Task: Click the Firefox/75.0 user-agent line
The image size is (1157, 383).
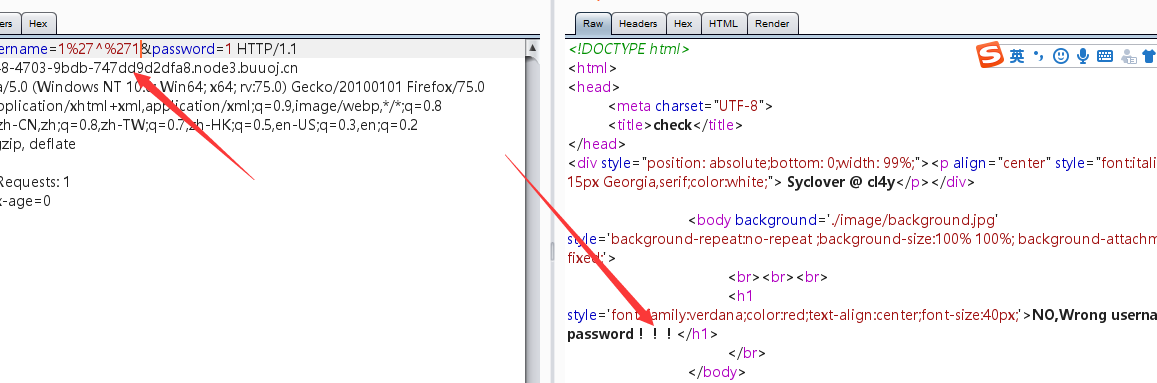Action: coord(242,87)
